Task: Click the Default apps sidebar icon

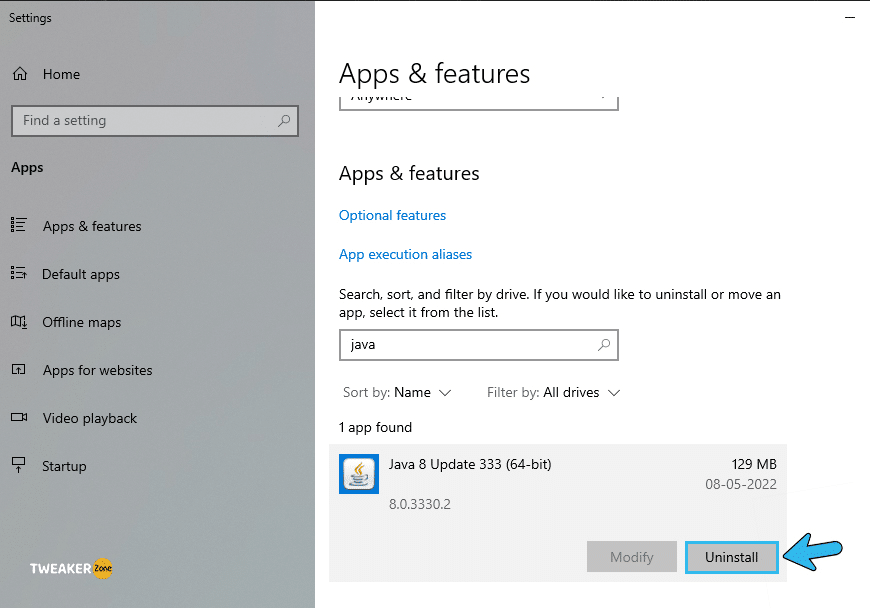Action: coord(18,273)
